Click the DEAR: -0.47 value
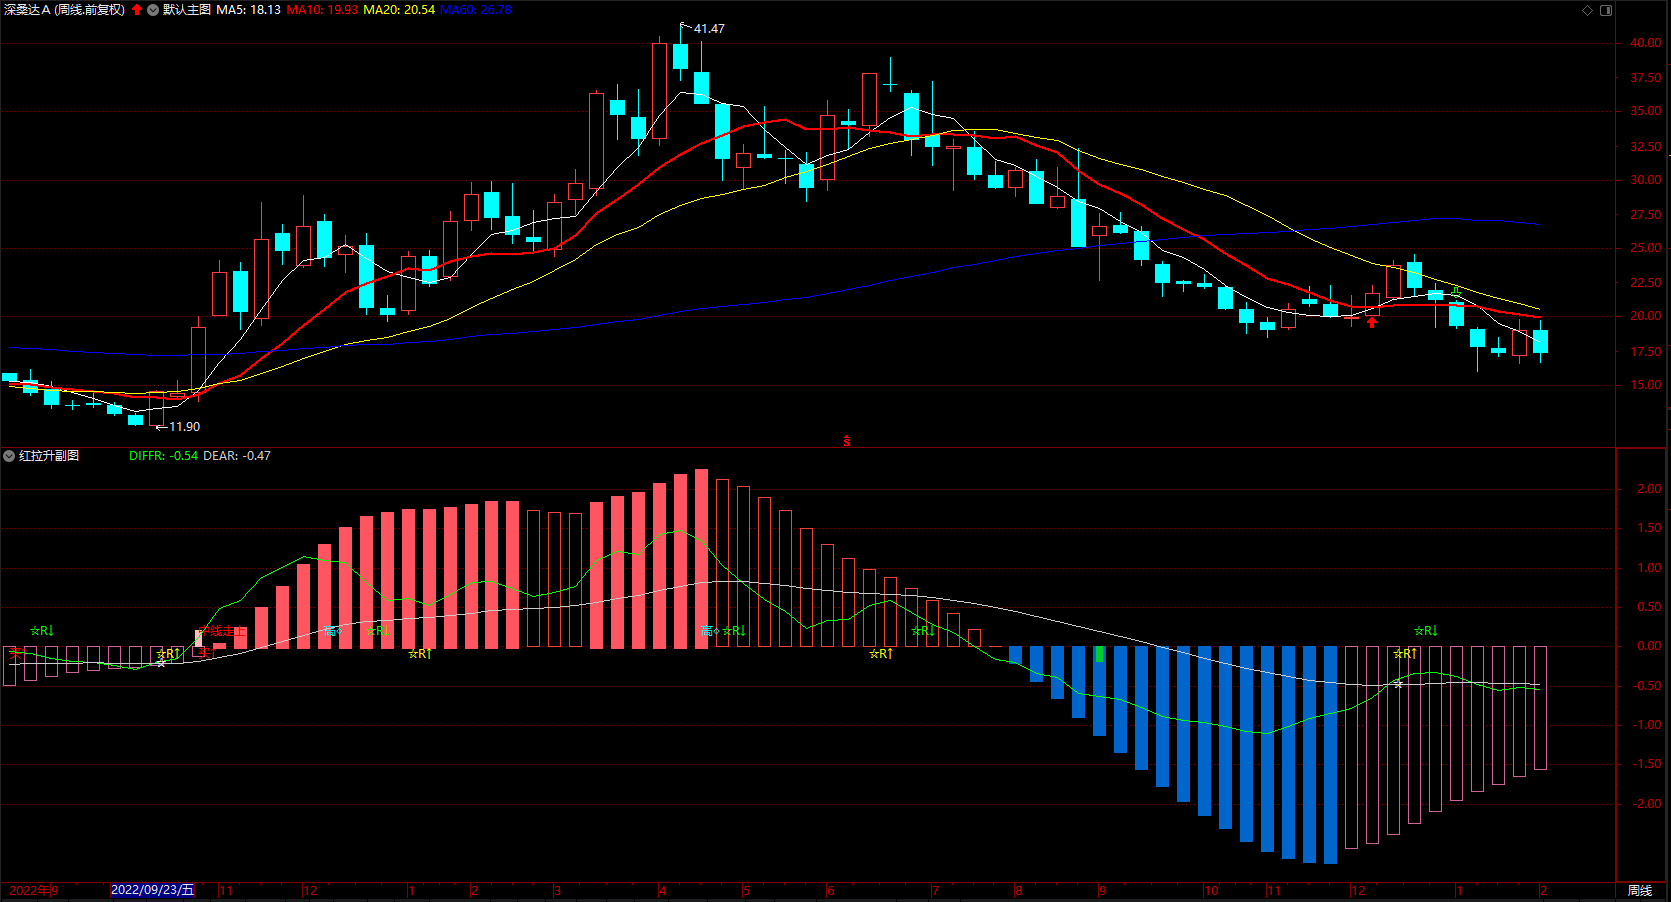This screenshot has width=1671, height=902. pos(237,456)
